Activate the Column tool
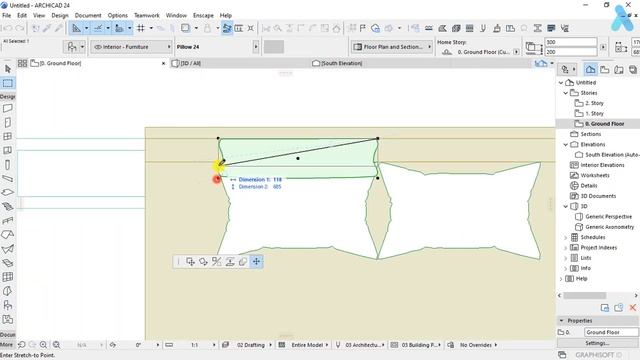The width and height of the screenshot is (640, 360). point(8,165)
